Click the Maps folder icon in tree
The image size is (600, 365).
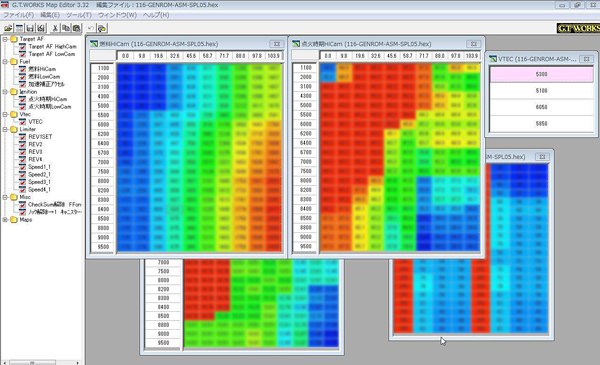pyautogui.click(x=14, y=220)
